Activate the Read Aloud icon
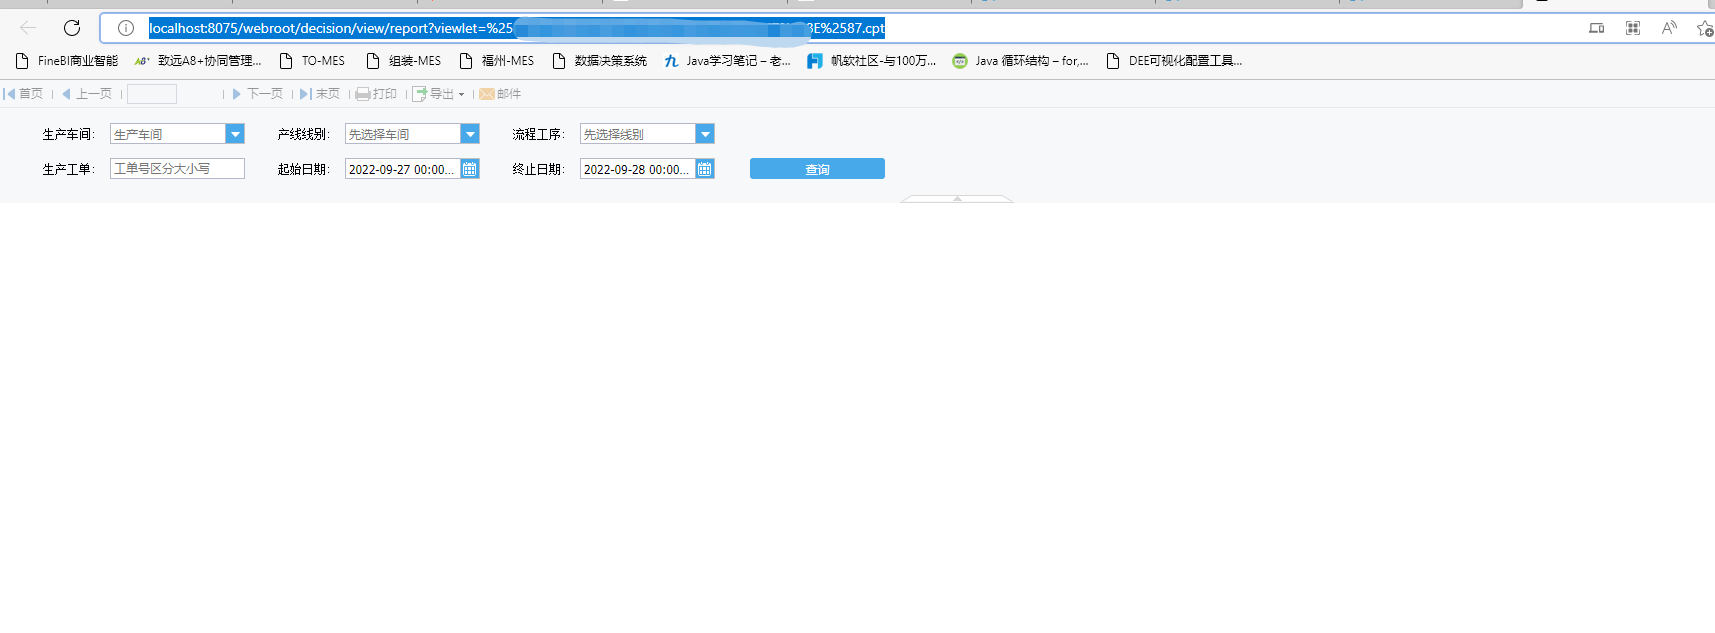 pyautogui.click(x=1669, y=28)
